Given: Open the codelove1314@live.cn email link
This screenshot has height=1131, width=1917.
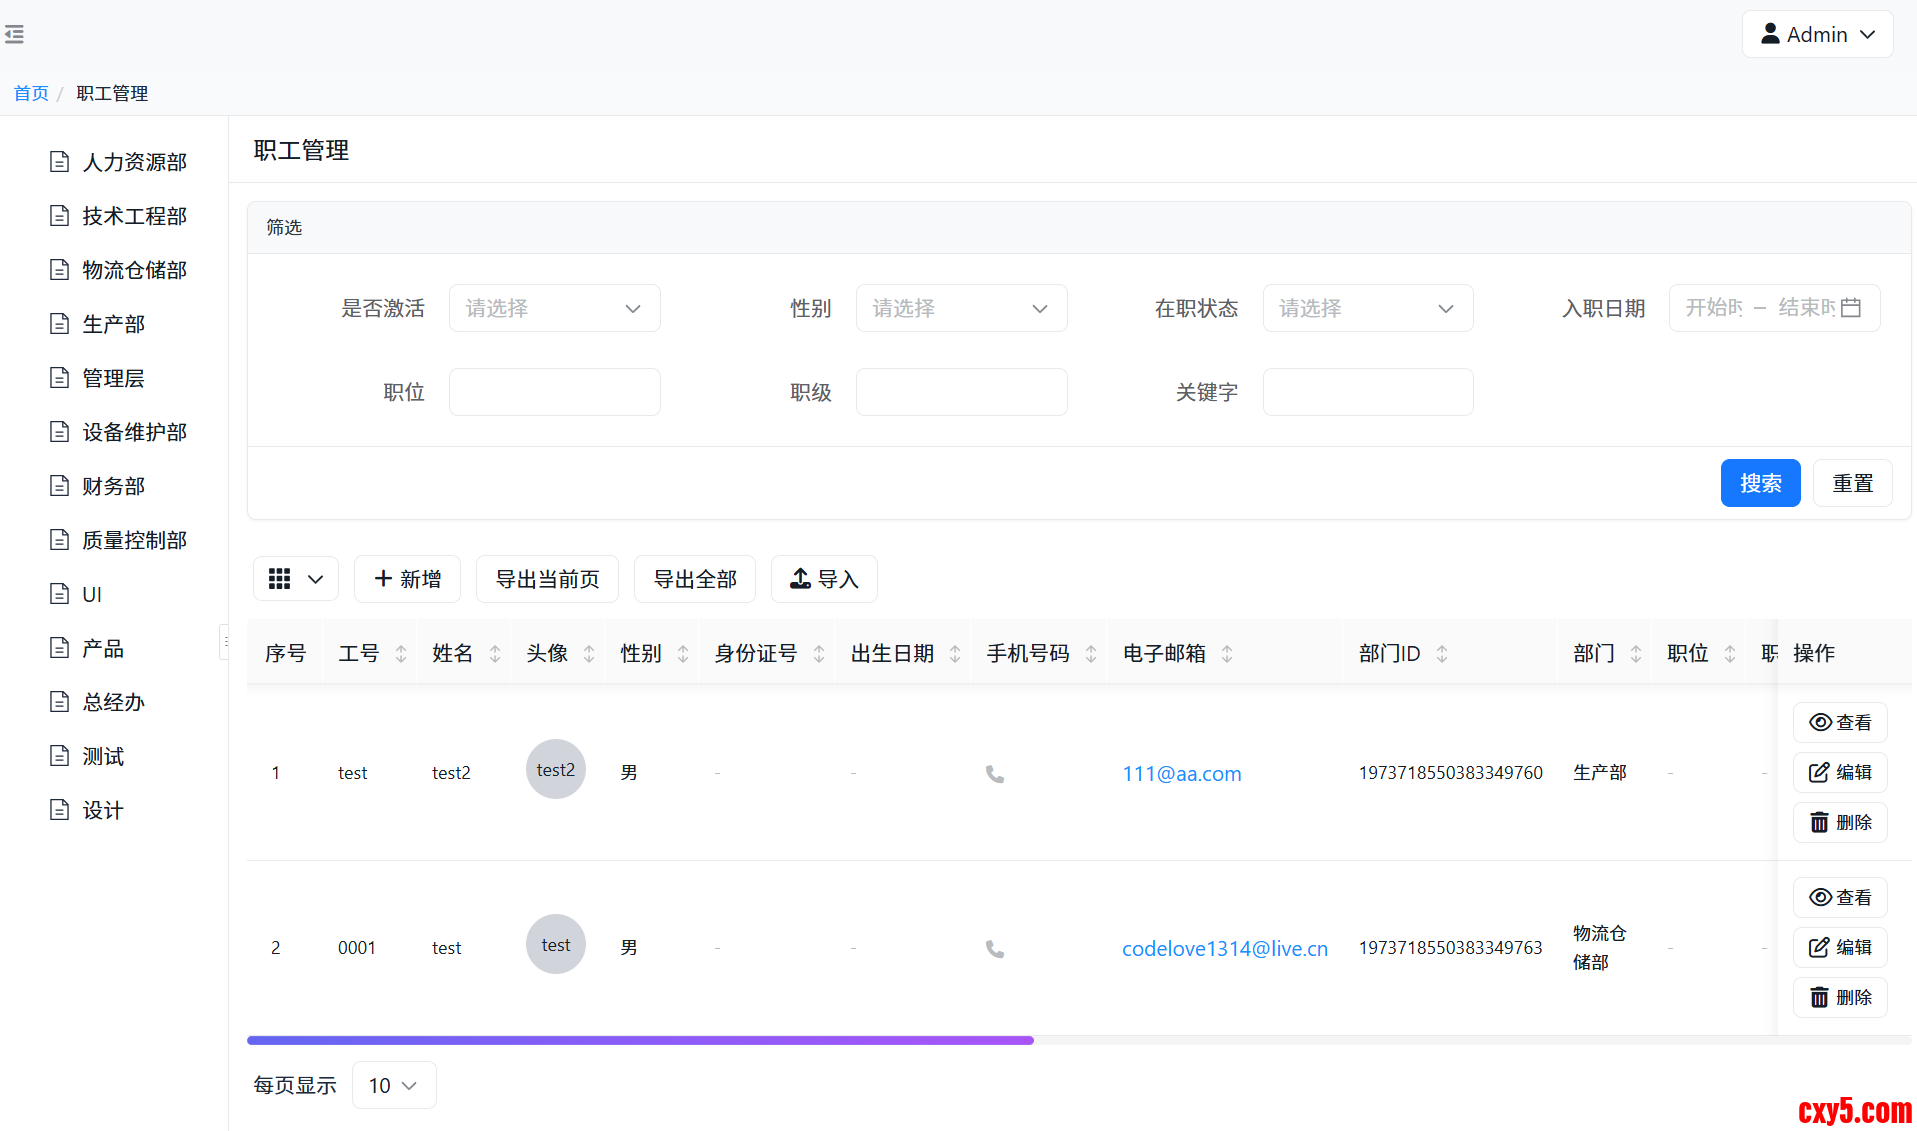Looking at the screenshot, I should 1224,948.
